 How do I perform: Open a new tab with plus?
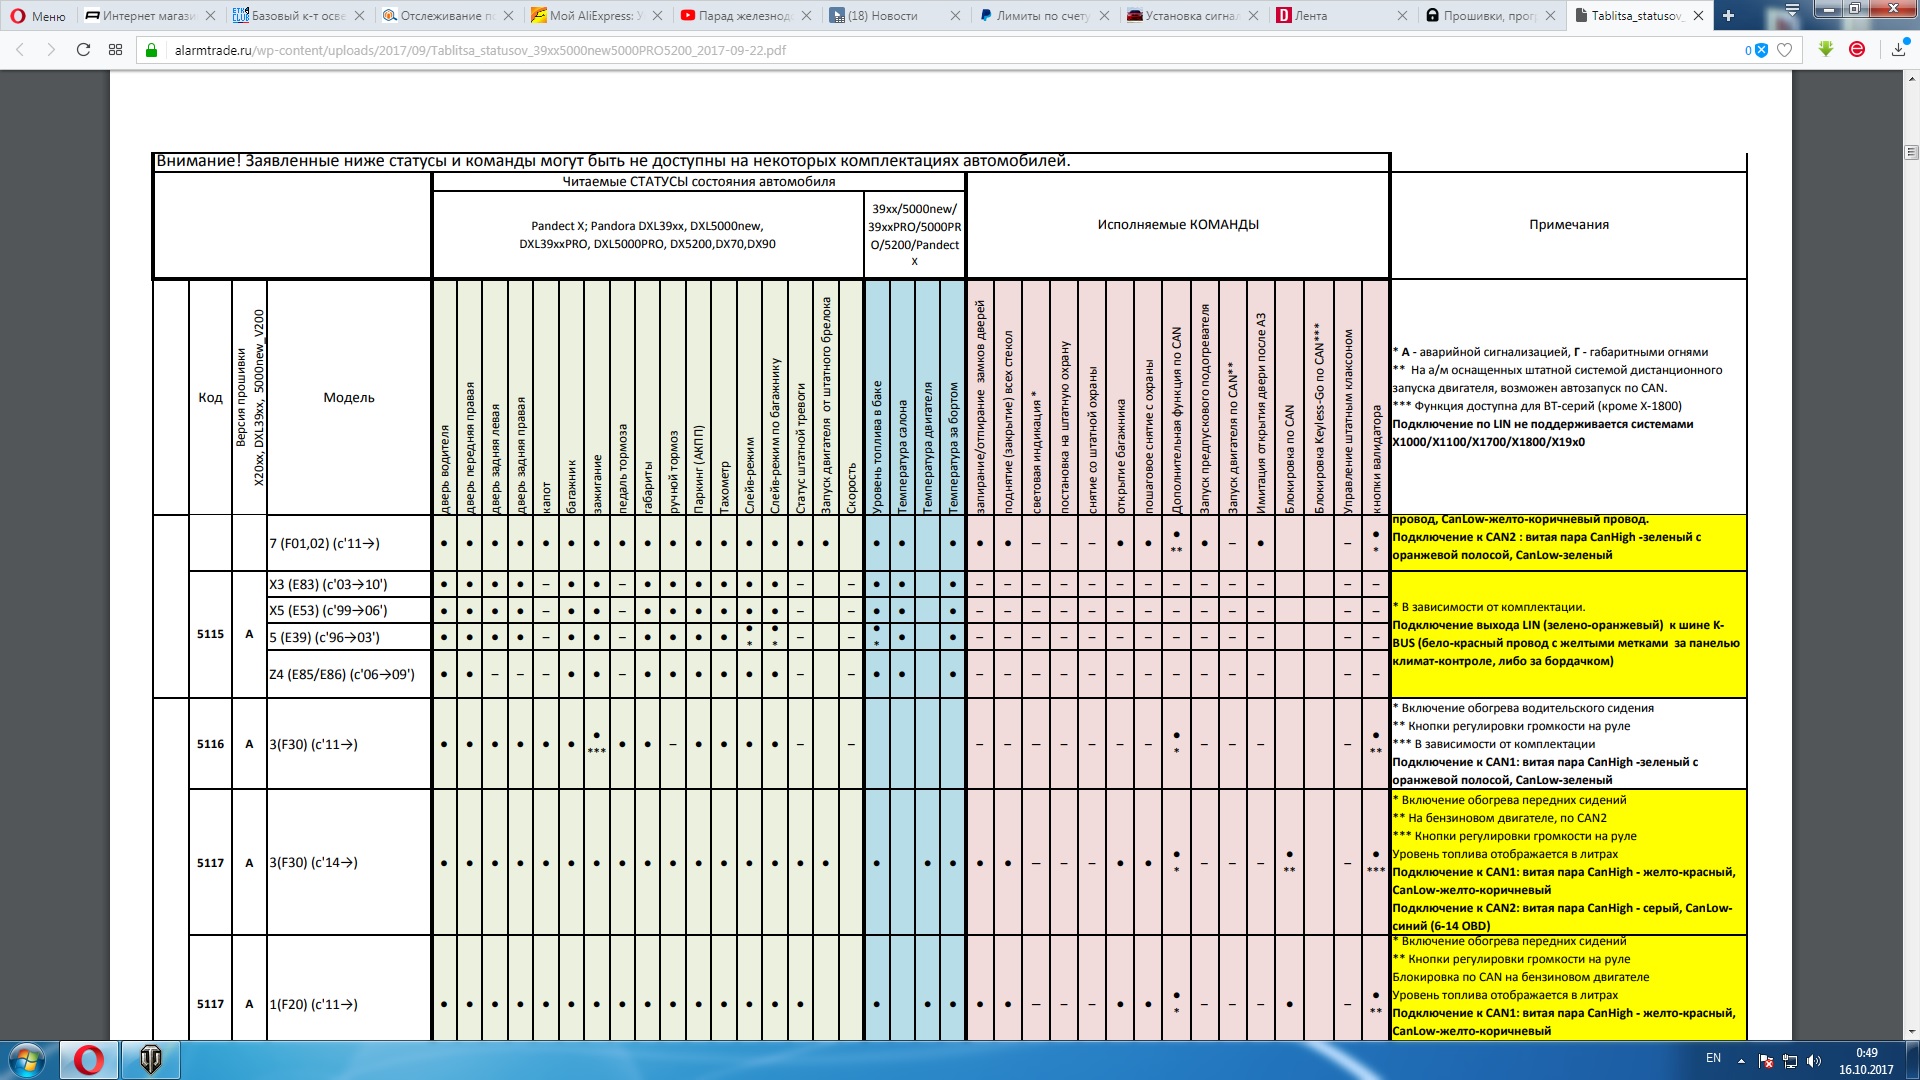click(1728, 15)
